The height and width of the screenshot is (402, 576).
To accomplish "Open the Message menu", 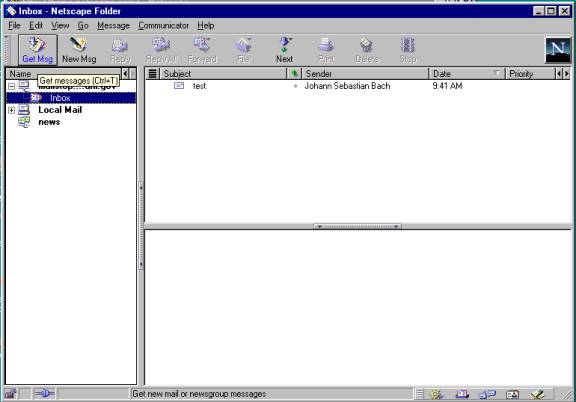I will click(114, 26).
